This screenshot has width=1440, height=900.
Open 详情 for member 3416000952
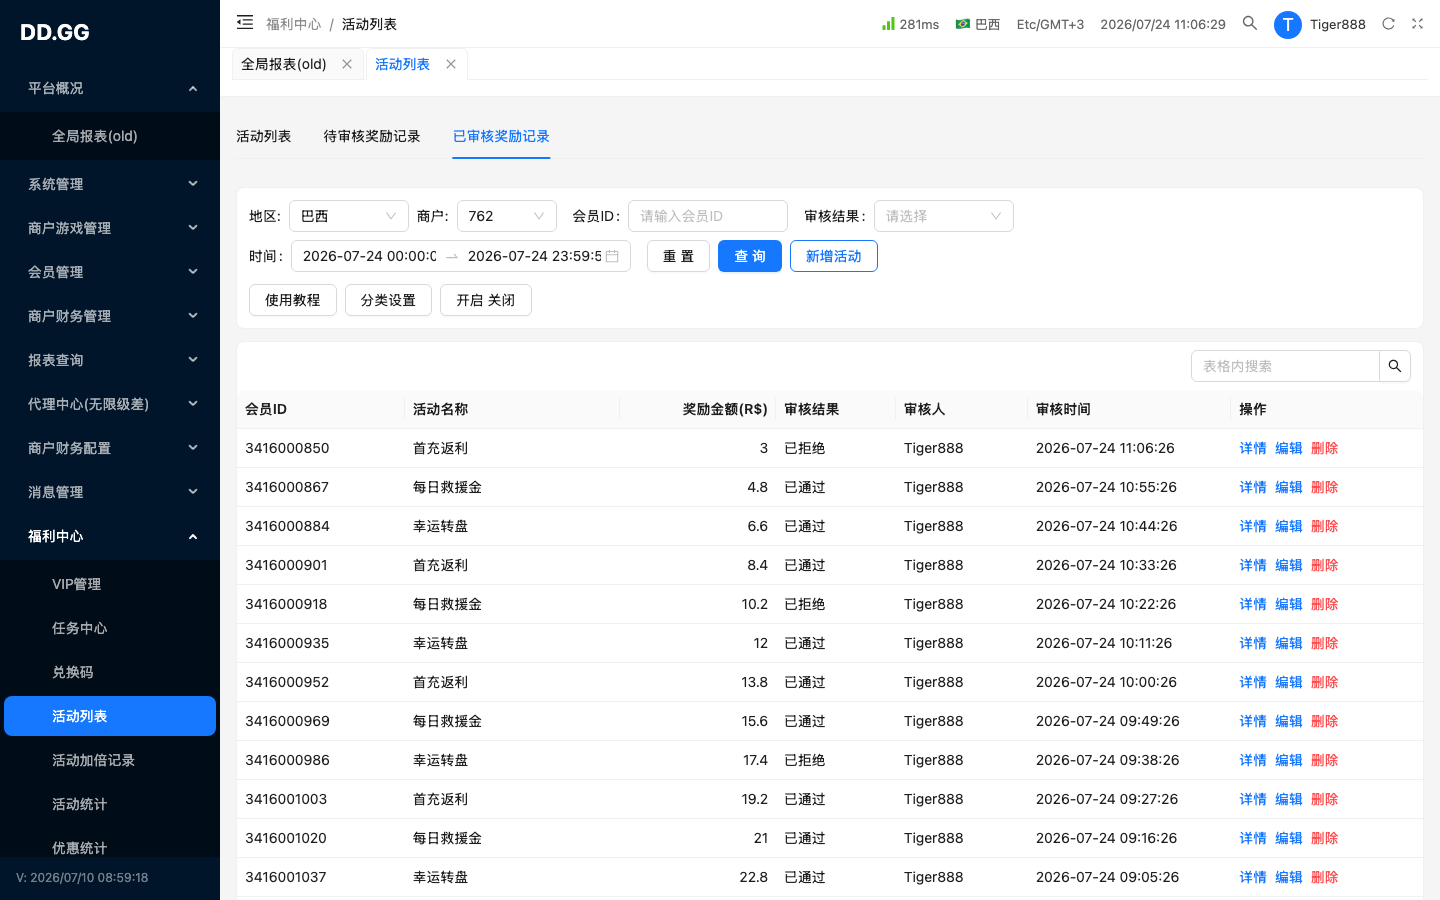pos(1253,682)
